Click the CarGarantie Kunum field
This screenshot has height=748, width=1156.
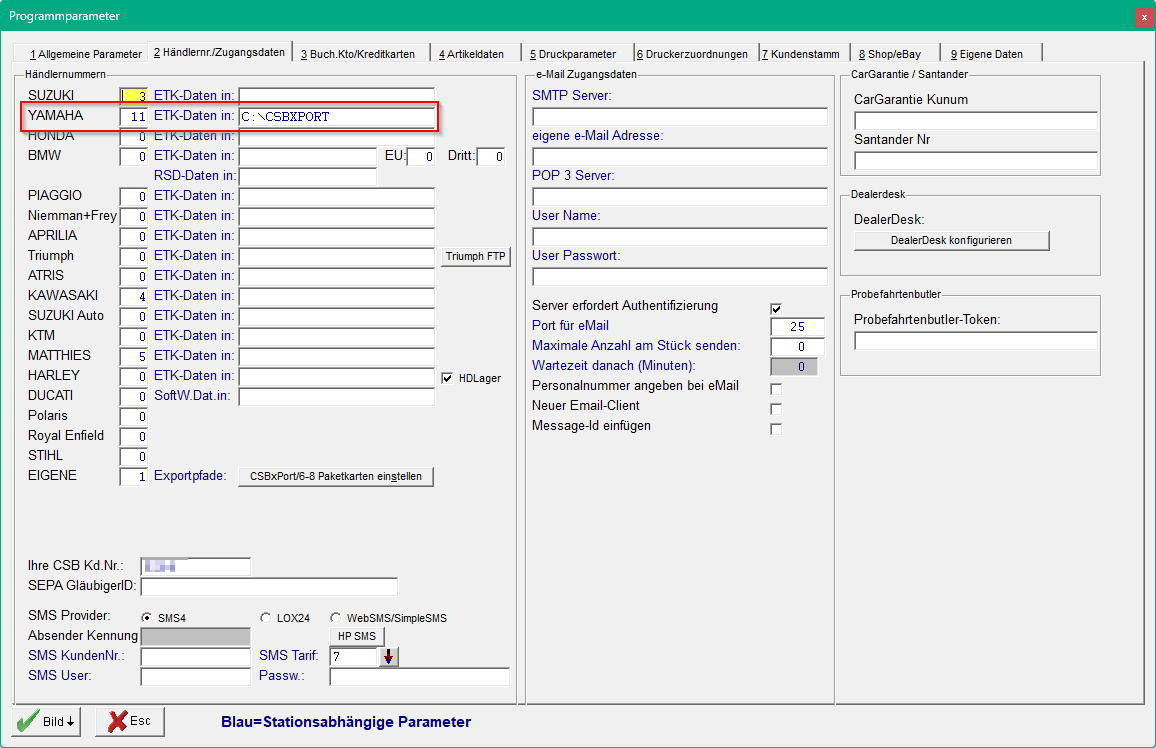coord(975,120)
